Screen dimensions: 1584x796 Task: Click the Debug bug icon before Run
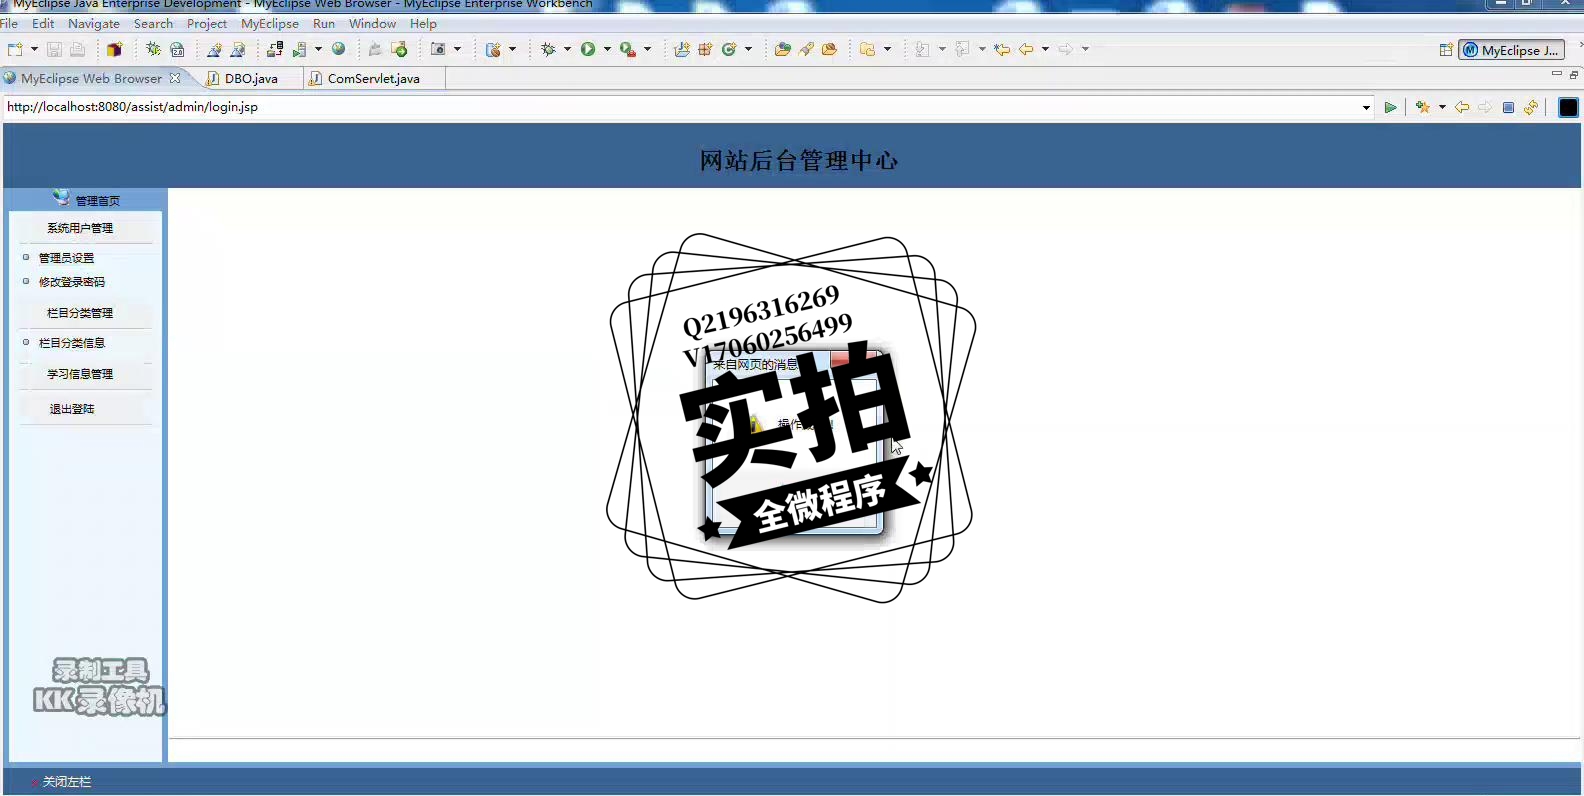click(x=548, y=49)
